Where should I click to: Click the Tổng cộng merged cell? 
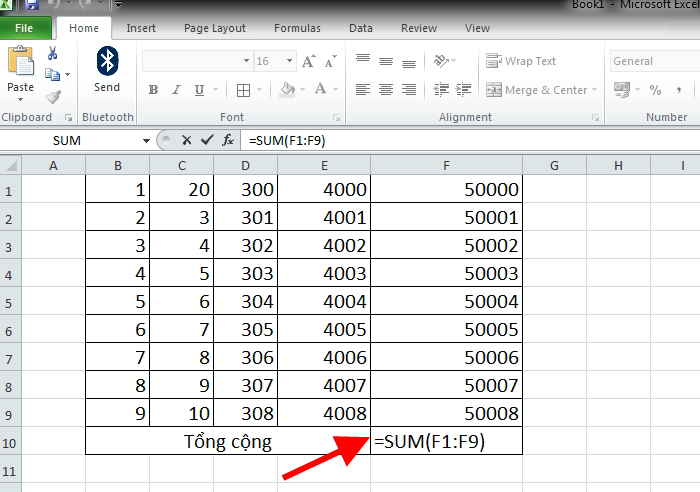pos(228,441)
